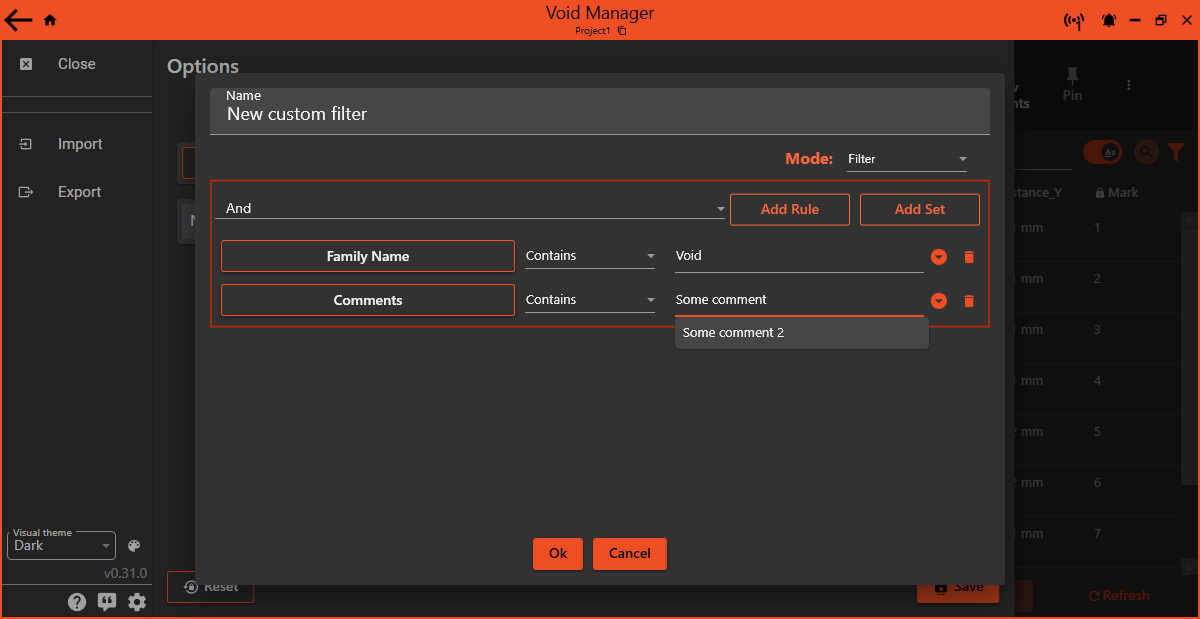This screenshot has width=1200, height=619.
Task: Send feedback using the speech bubble icon
Action: (107, 601)
